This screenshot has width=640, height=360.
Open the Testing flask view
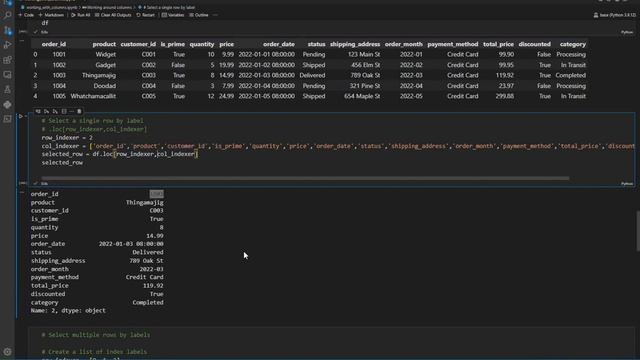point(7,89)
